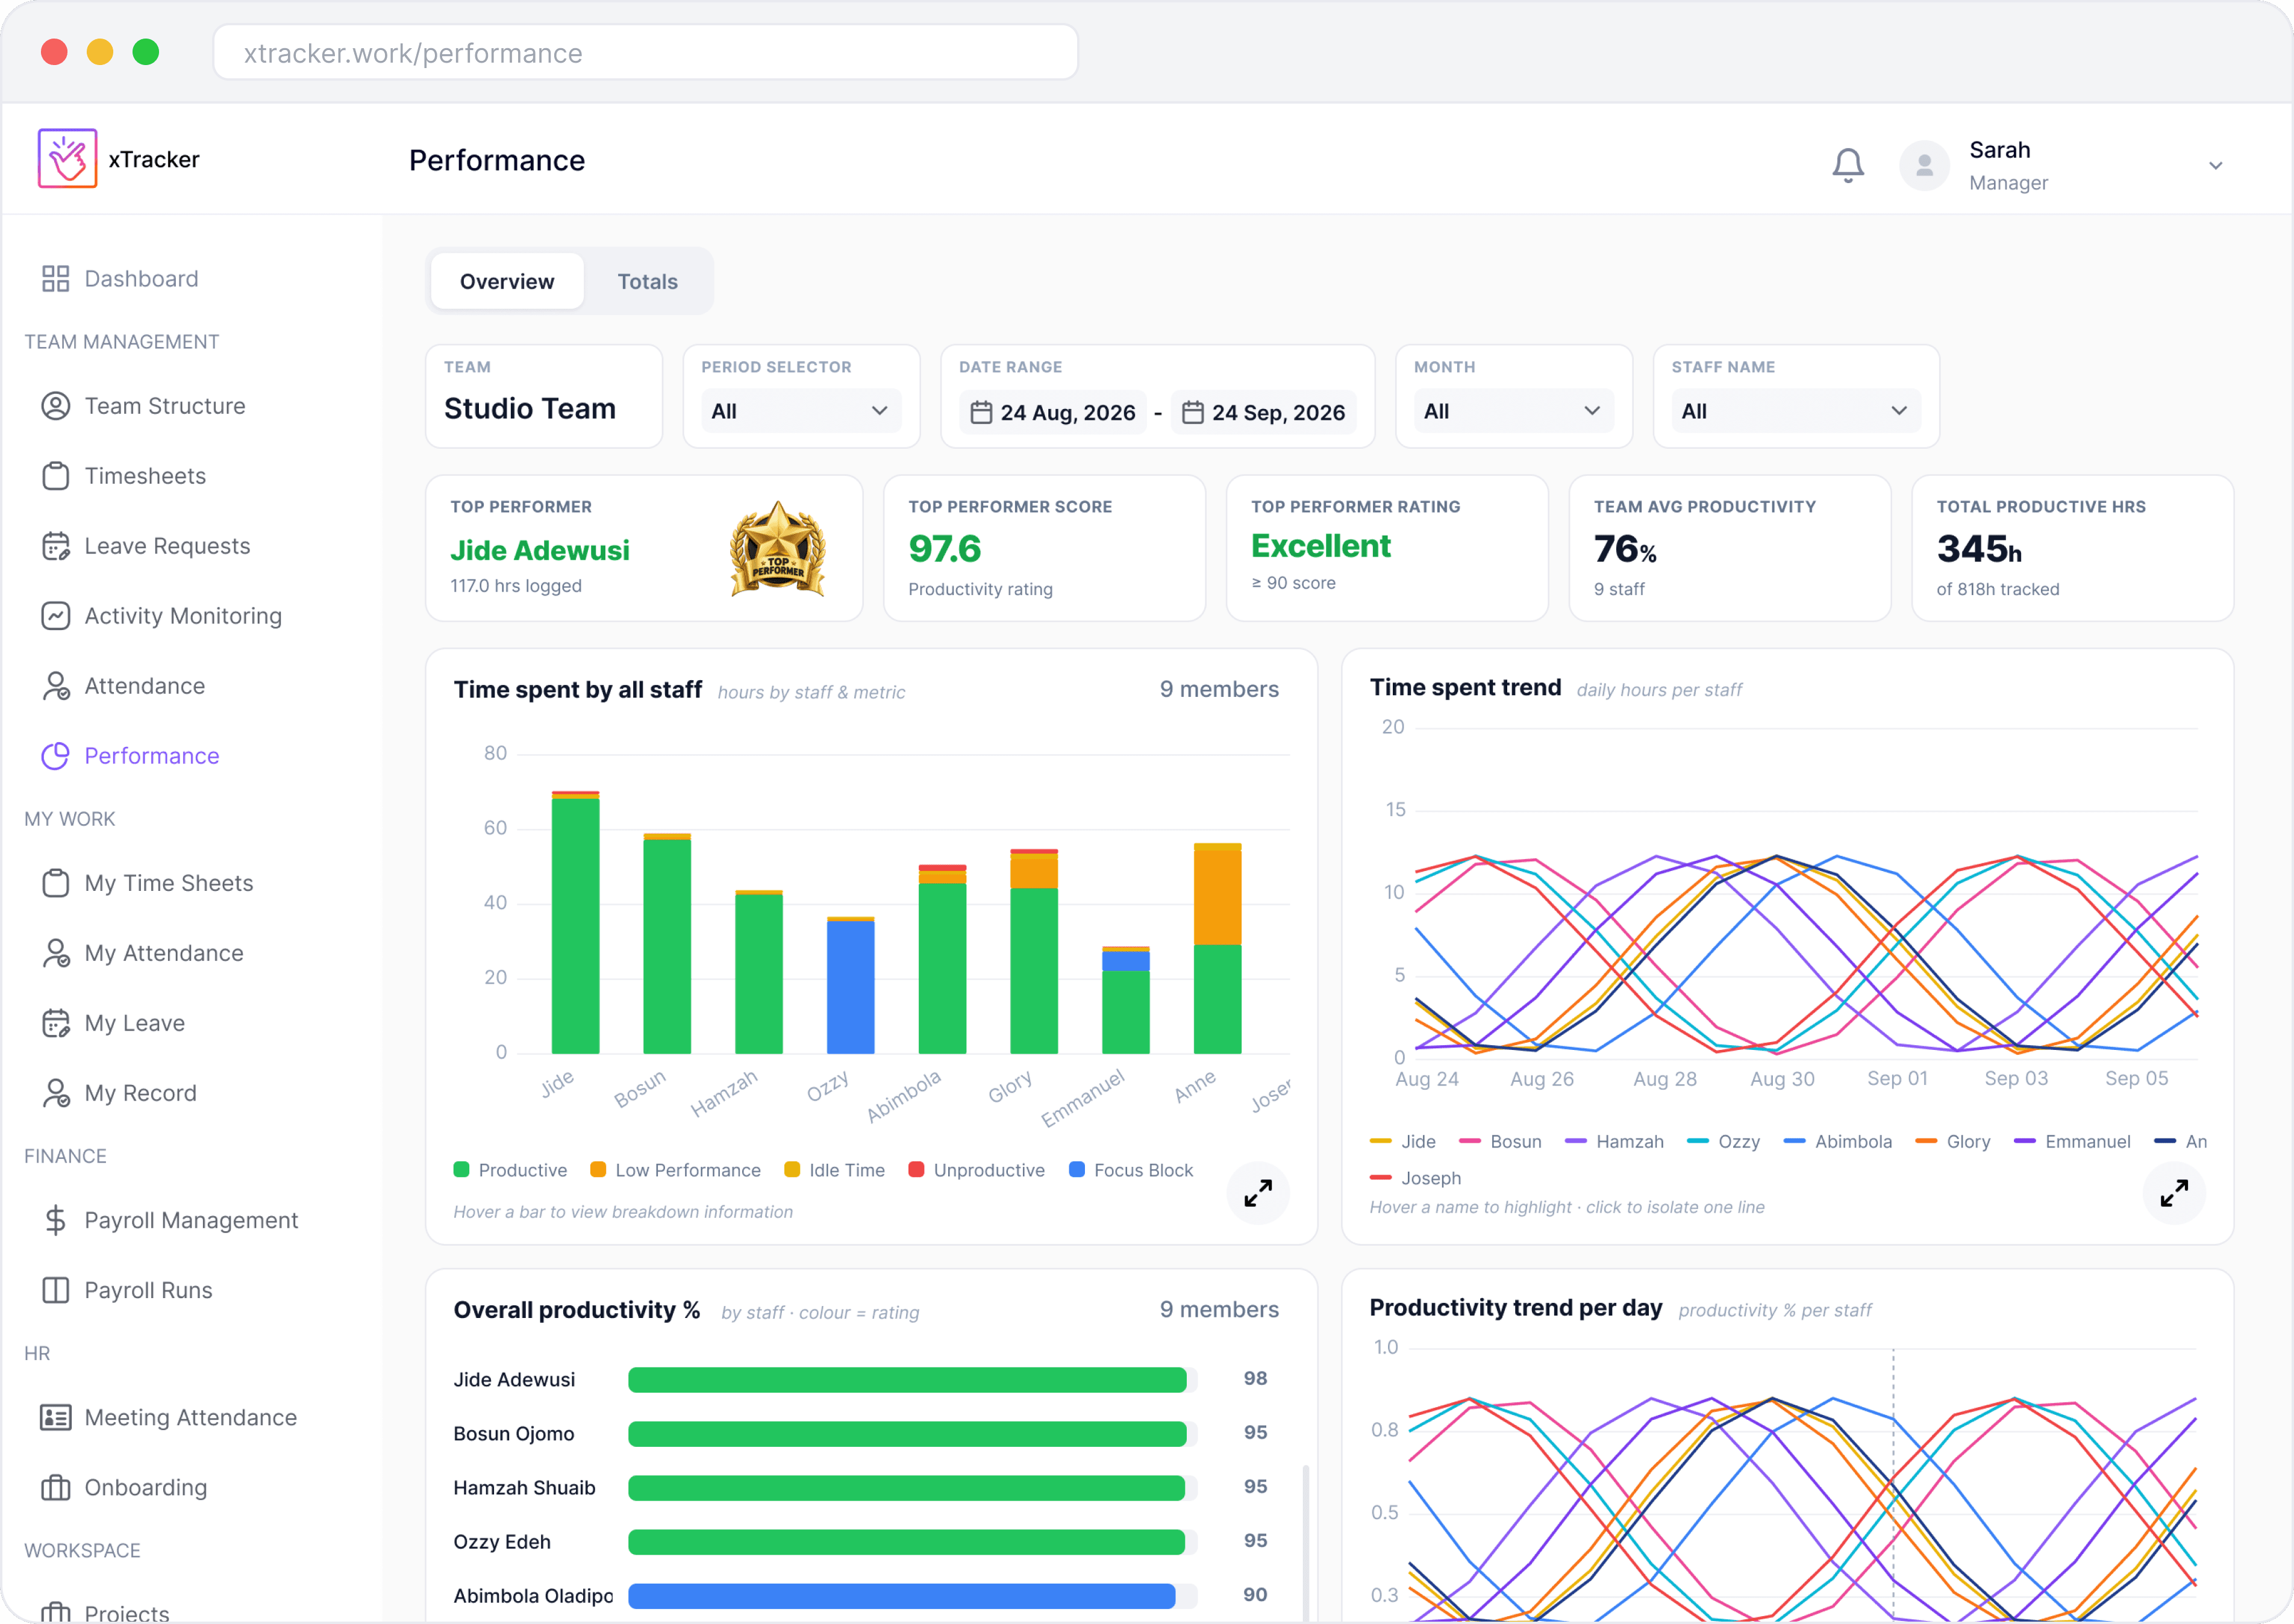Isolate Bosun line in trend legend
The image size is (2294, 1624).
pos(1500,1142)
